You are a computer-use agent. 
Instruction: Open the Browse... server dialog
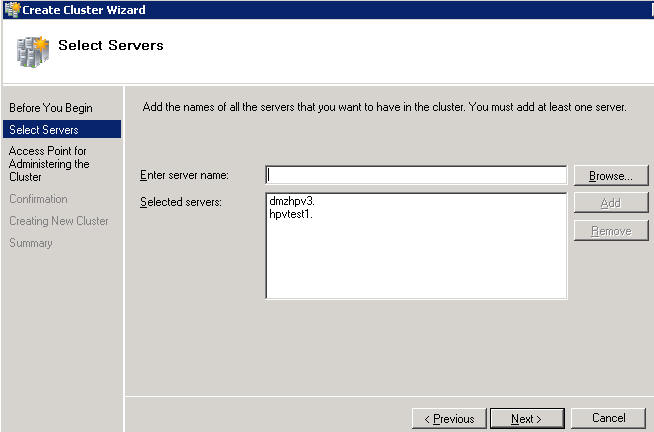[611, 176]
